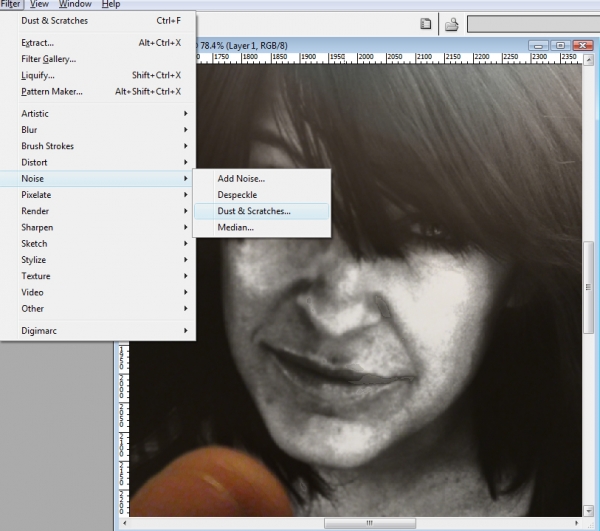
Task: Click the palette list icon in options bar
Action: pyautogui.click(x=426, y=24)
